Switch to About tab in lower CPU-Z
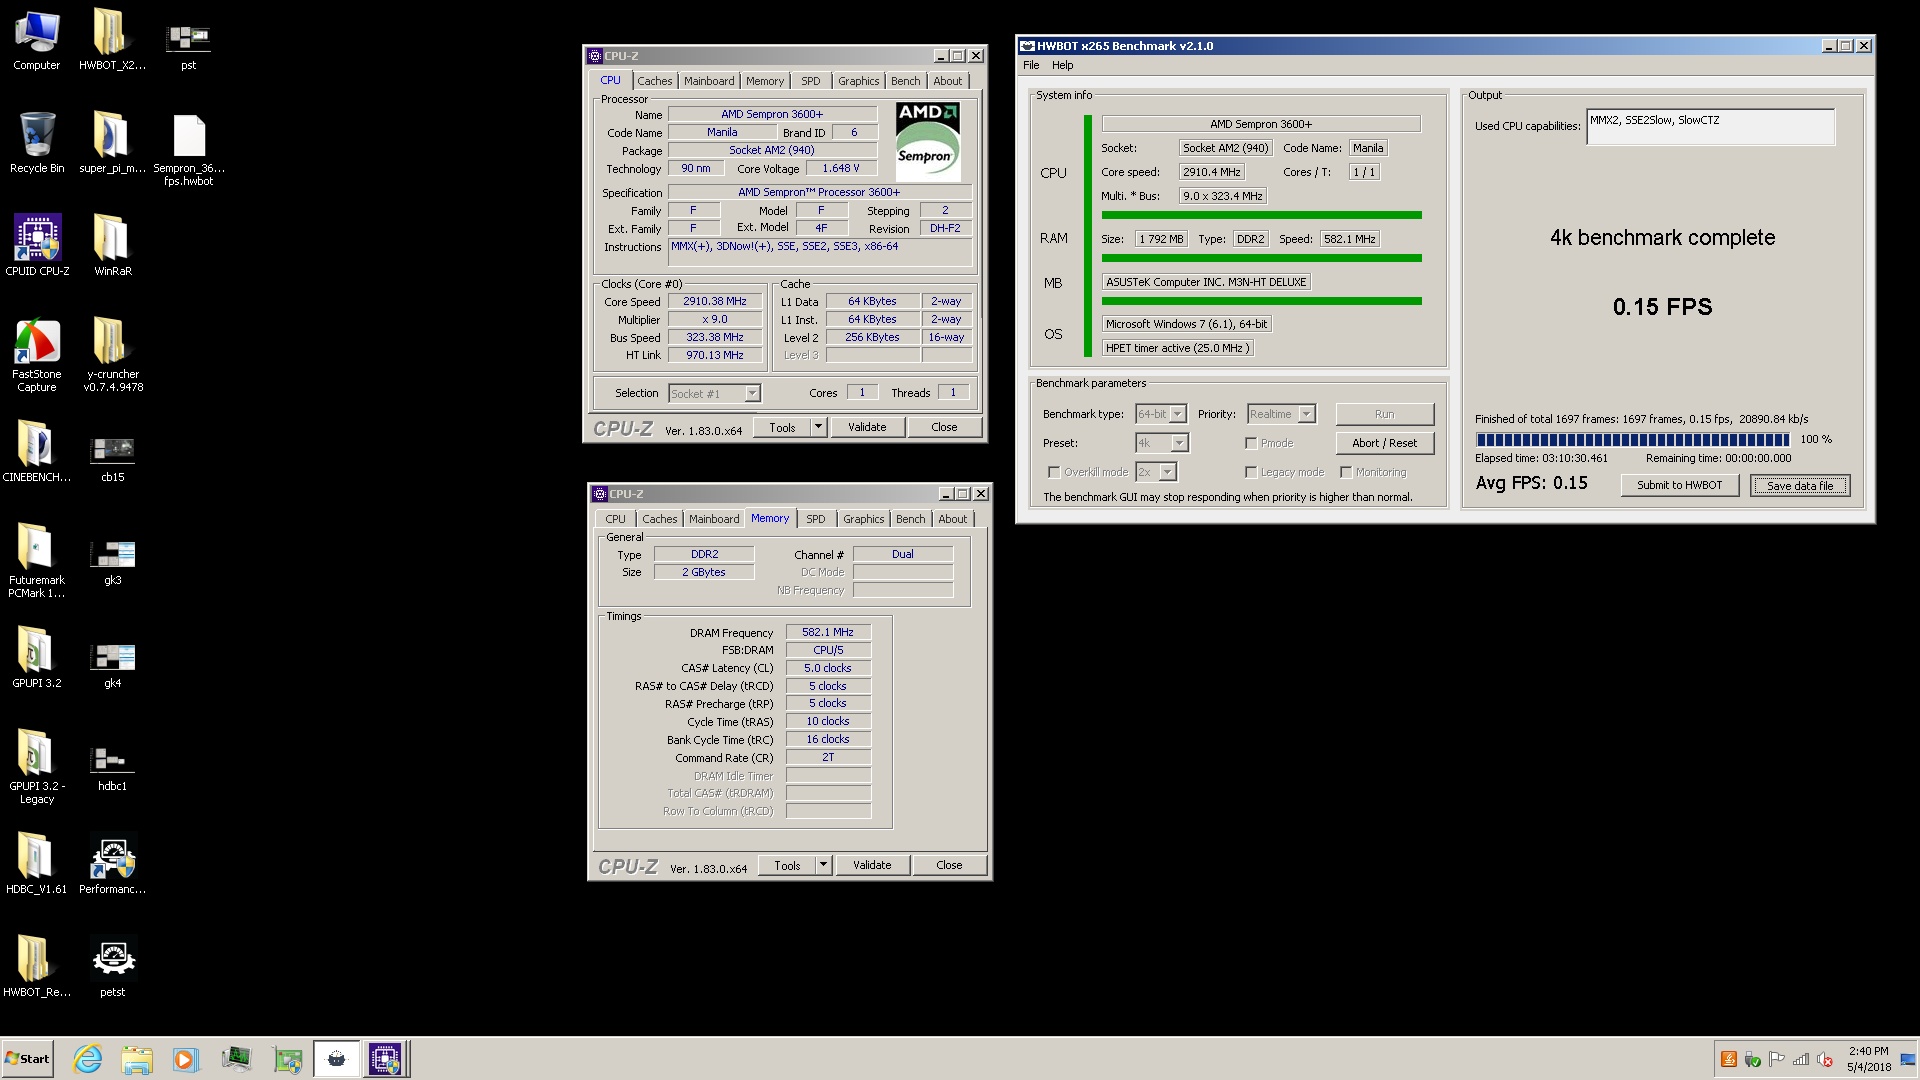The image size is (1920, 1080). coord(953,519)
